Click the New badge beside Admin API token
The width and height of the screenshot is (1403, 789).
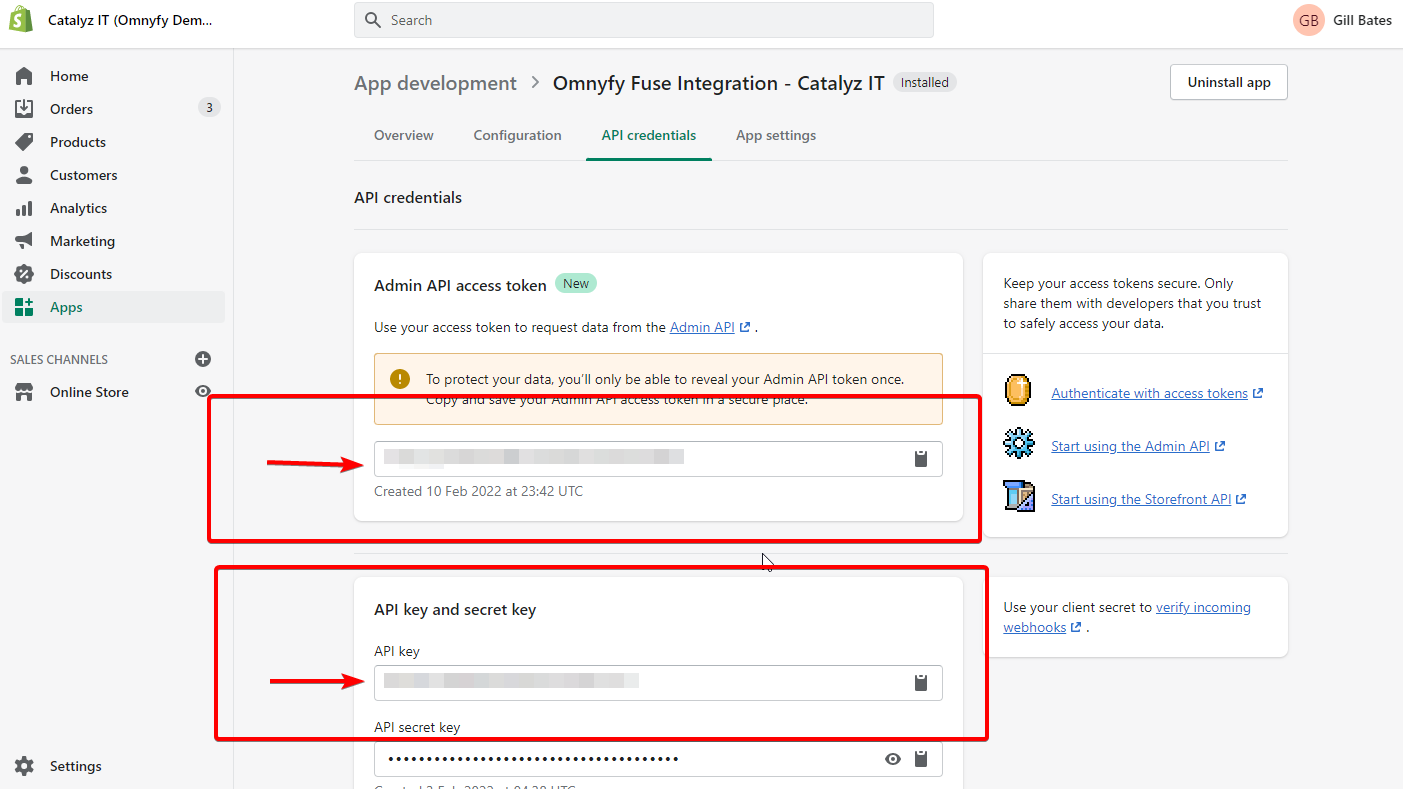(576, 284)
